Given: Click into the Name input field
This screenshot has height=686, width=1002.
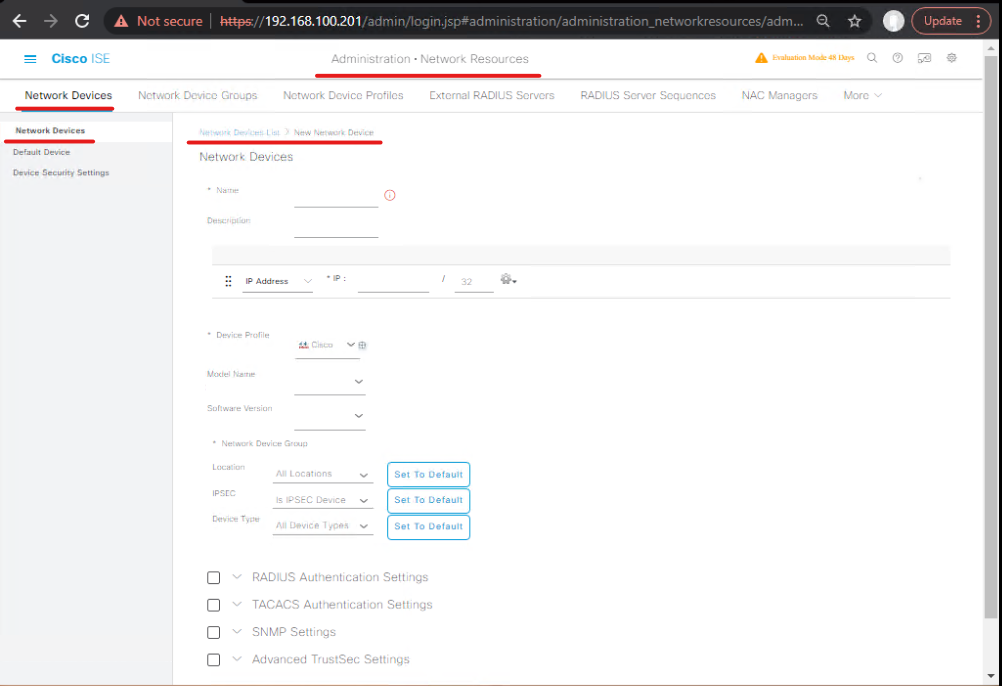Looking at the screenshot, I should tap(336, 197).
